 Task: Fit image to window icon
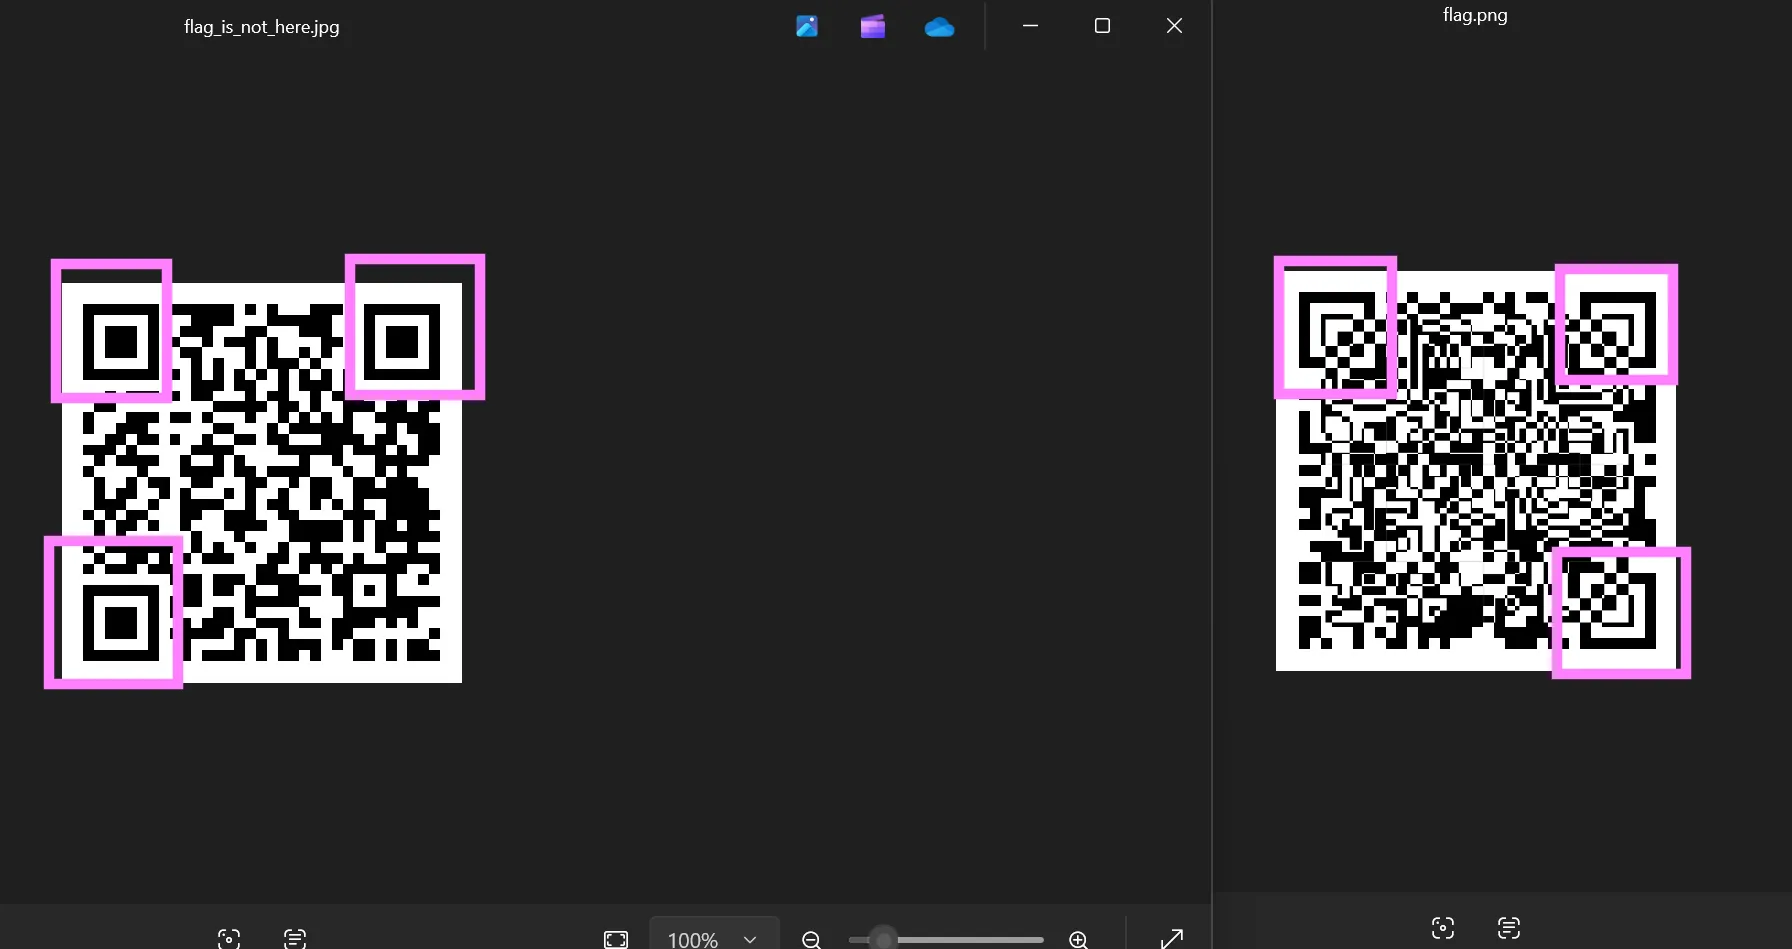[x=616, y=939]
